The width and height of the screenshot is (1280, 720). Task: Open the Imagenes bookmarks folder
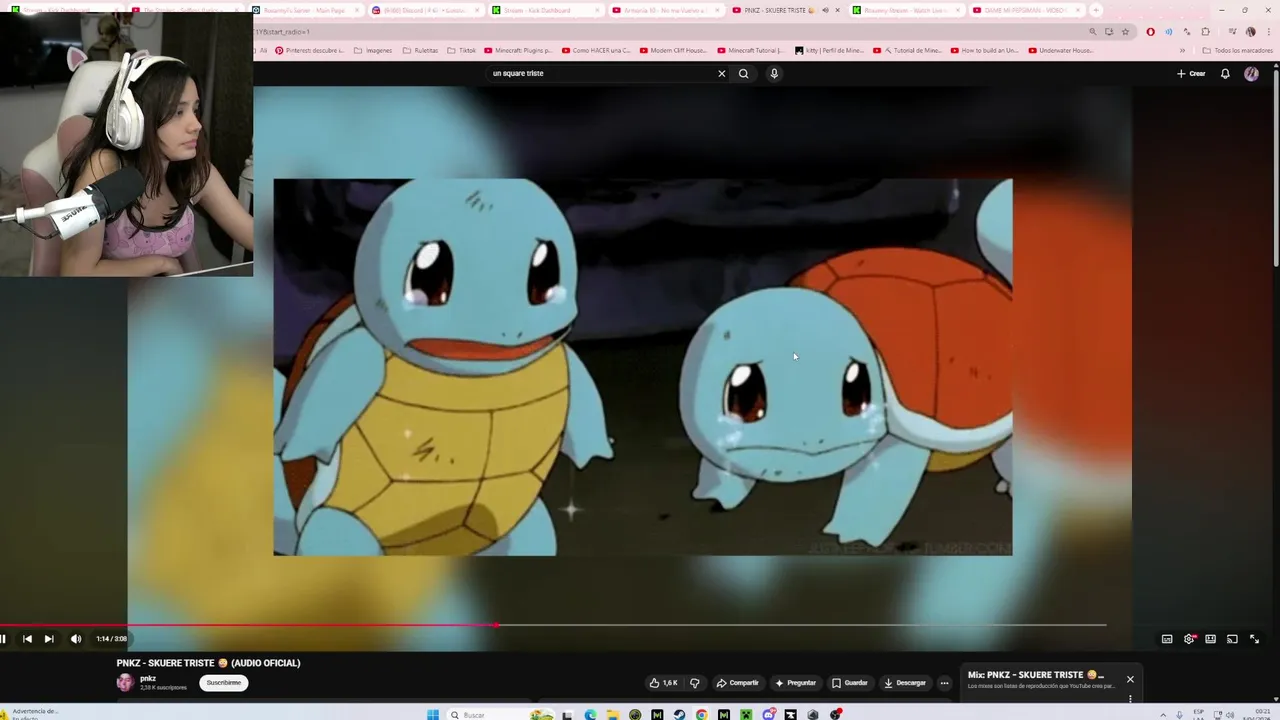373,50
